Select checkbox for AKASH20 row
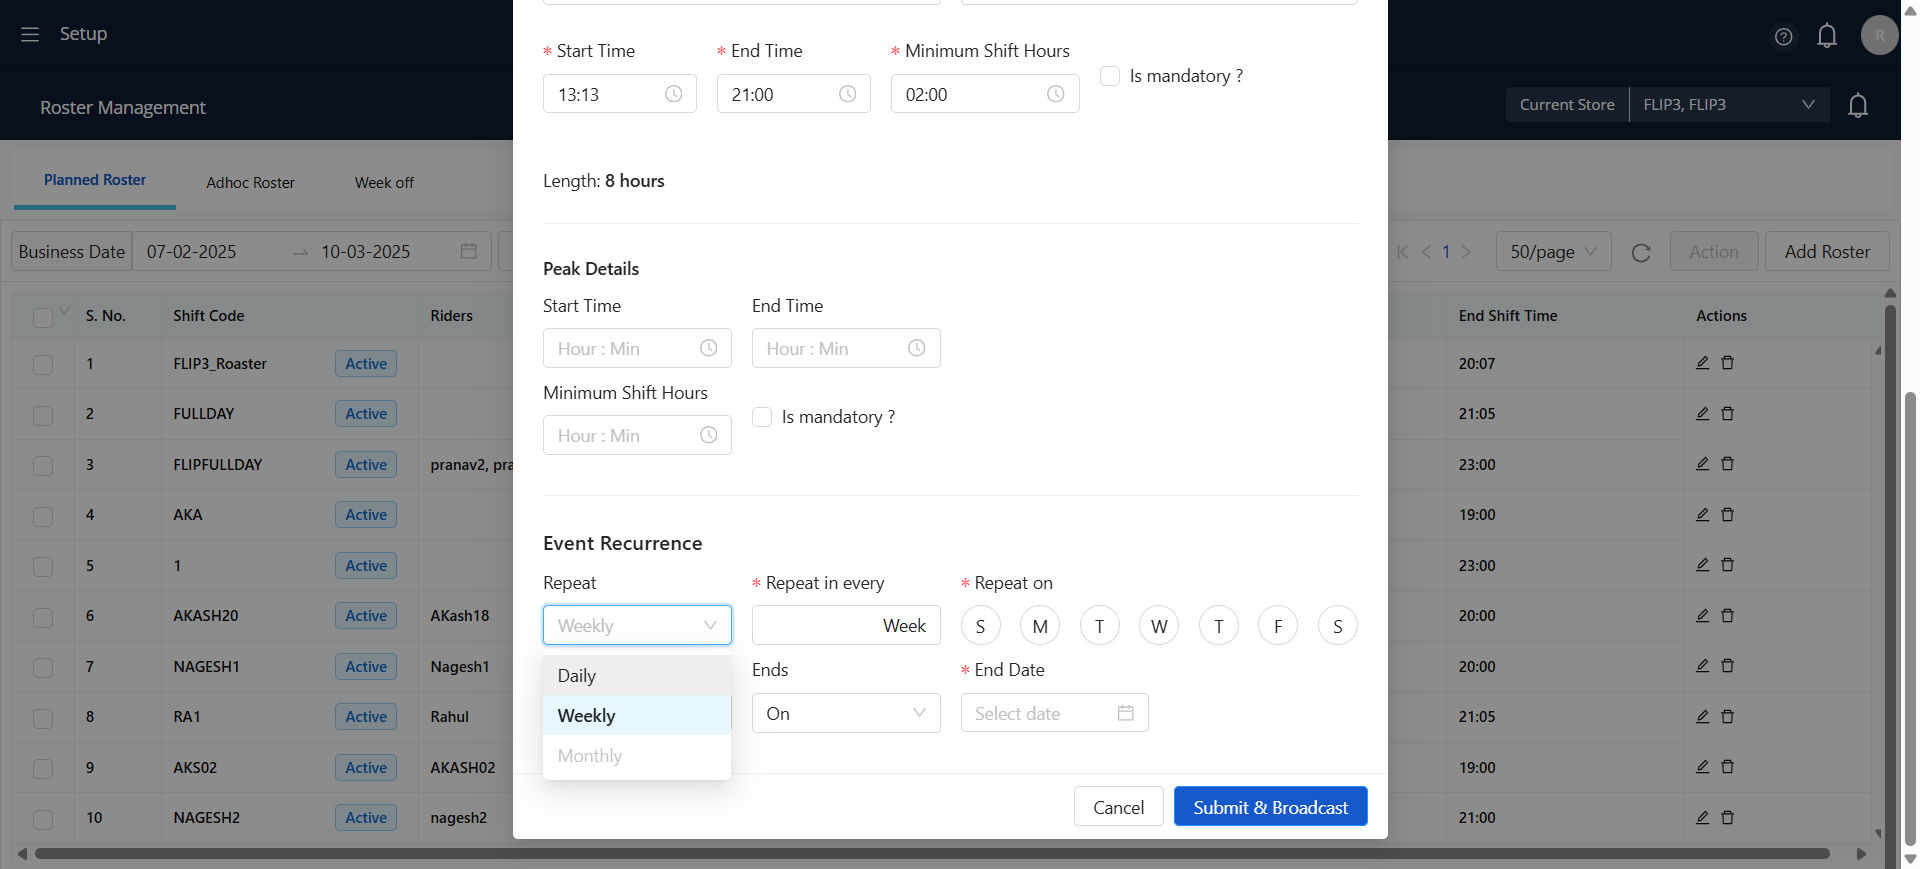This screenshot has height=869, width=1920. click(43, 617)
